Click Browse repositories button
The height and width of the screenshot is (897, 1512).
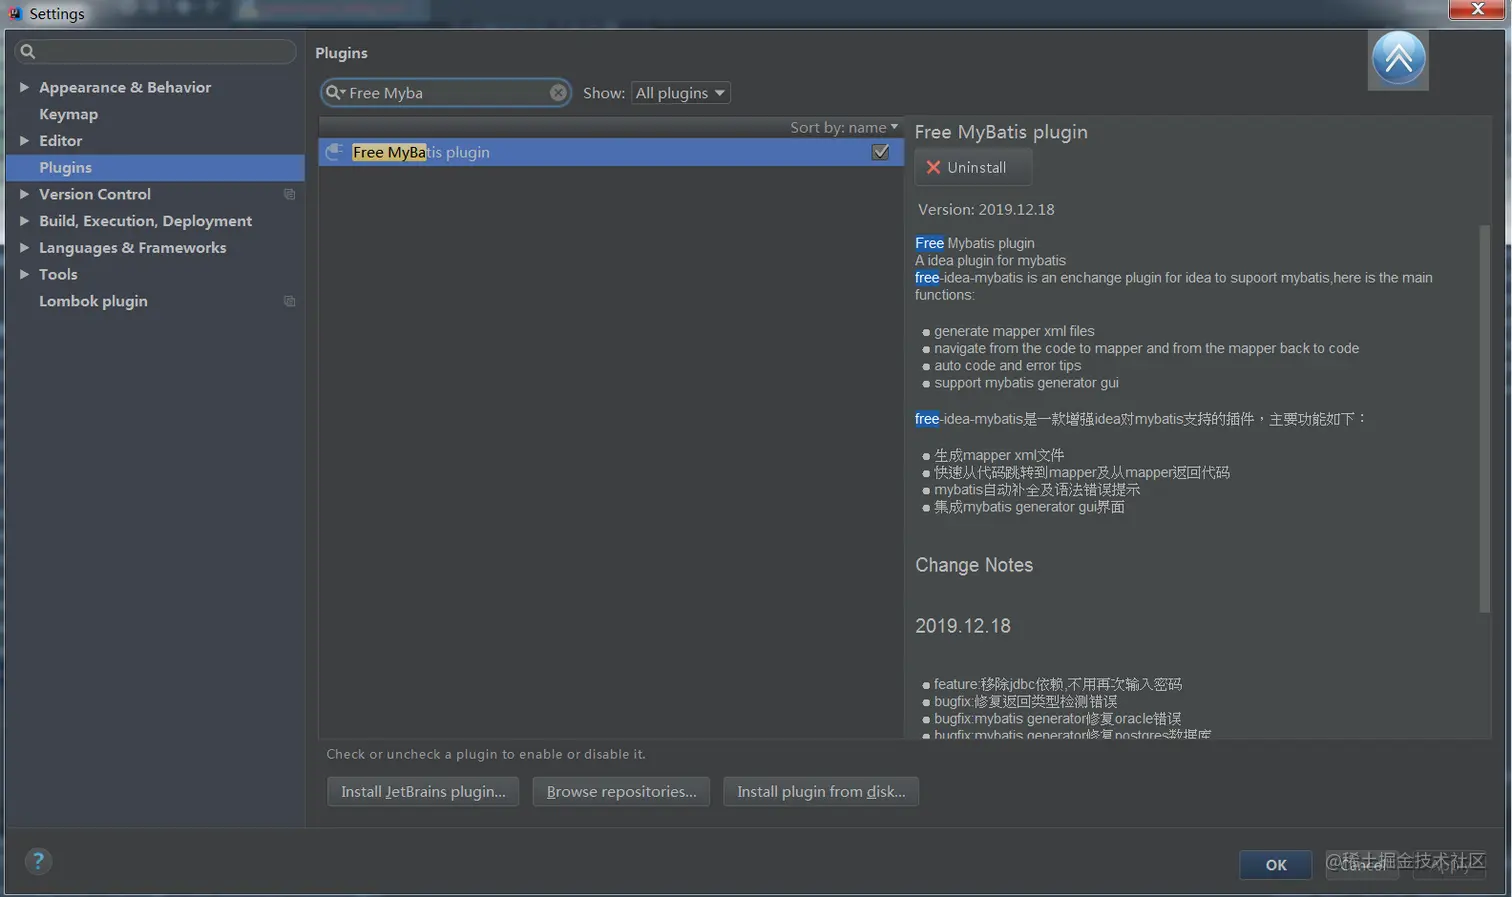tap(621, 791)
